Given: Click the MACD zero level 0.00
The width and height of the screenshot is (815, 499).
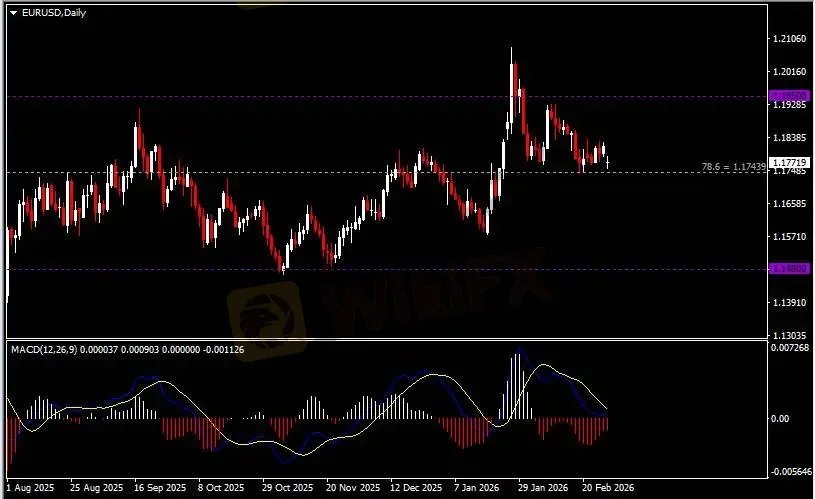Looking at the screenshot, I should point(780,419).
